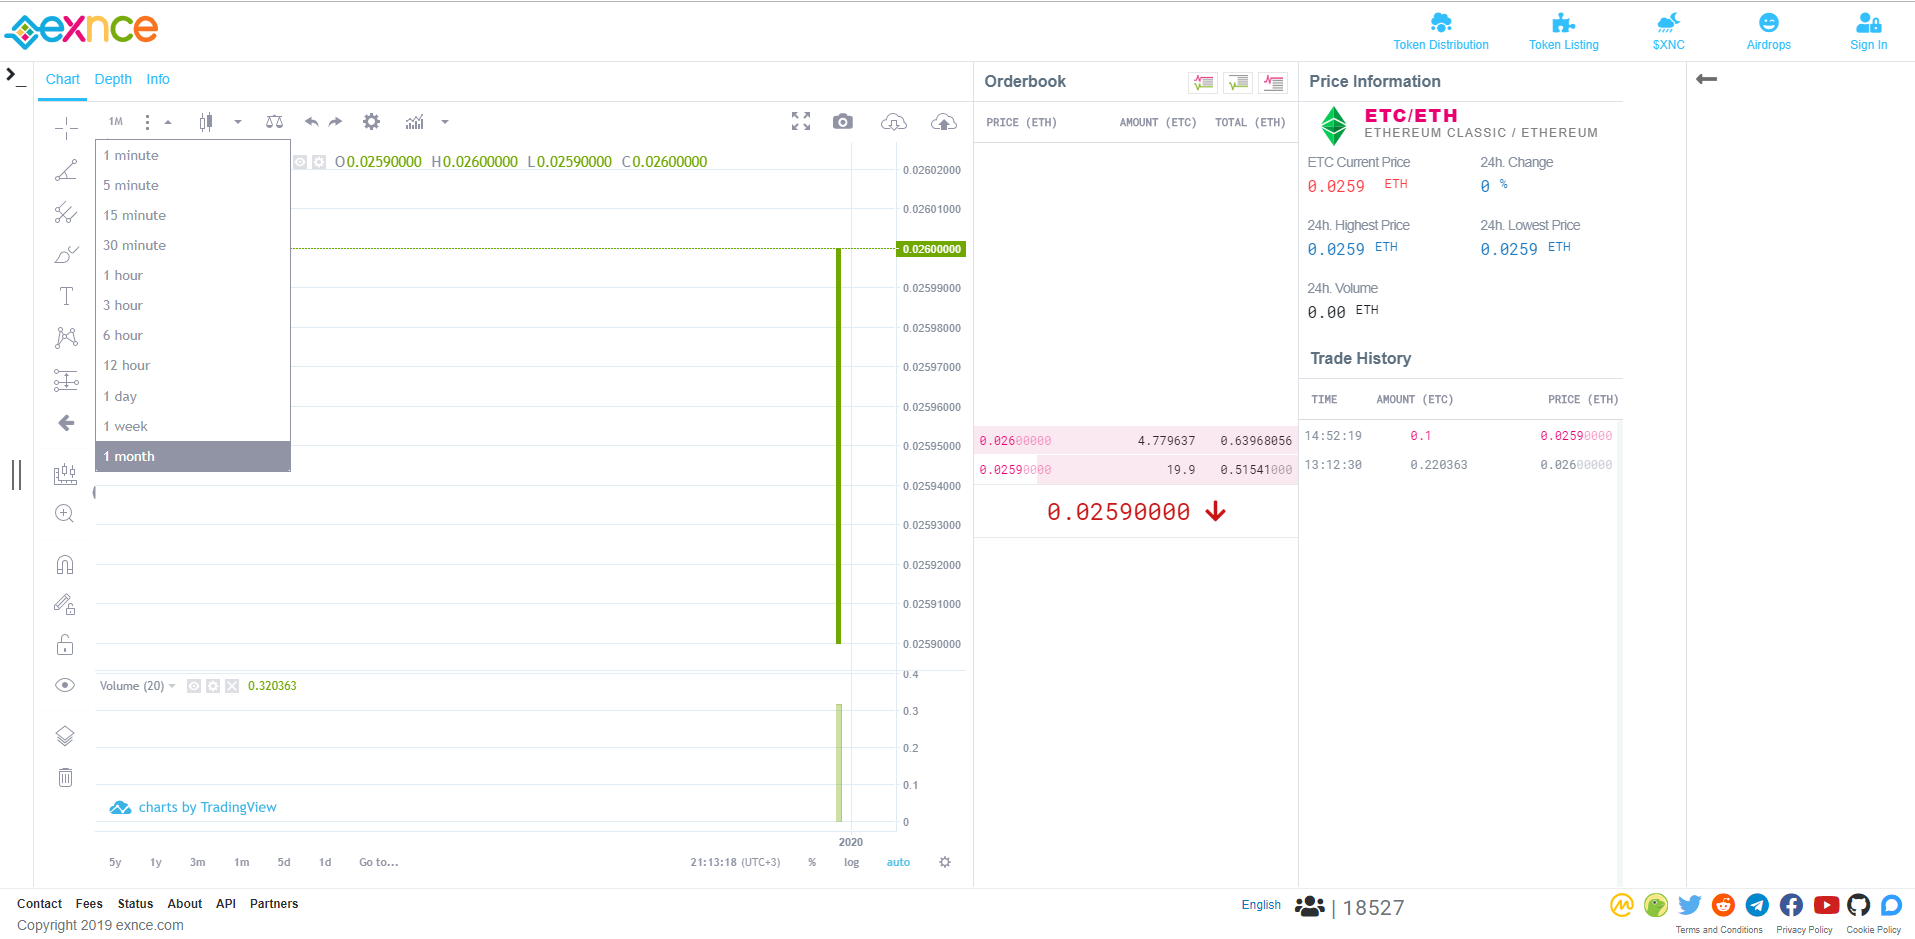Toggle Volume indicator visibility eye
This screenshot has width=1915, height=939.
pos(194,686)
